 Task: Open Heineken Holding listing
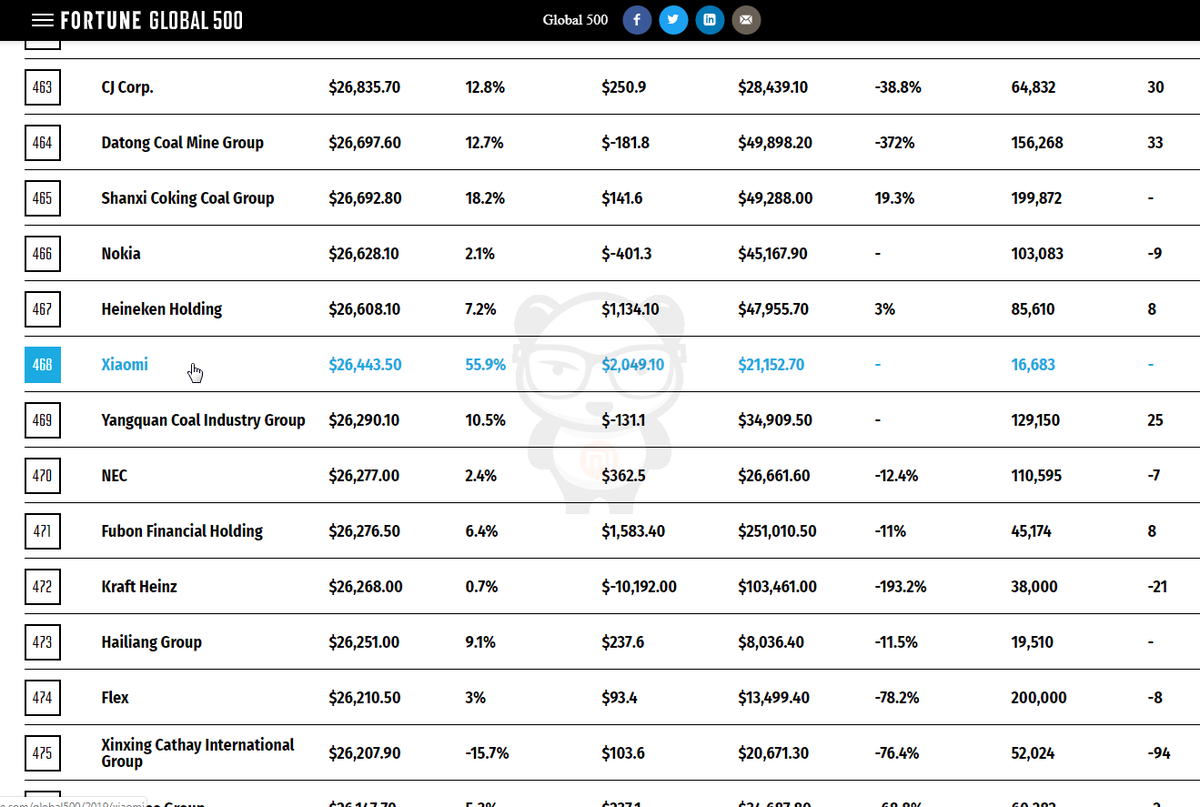161,310
